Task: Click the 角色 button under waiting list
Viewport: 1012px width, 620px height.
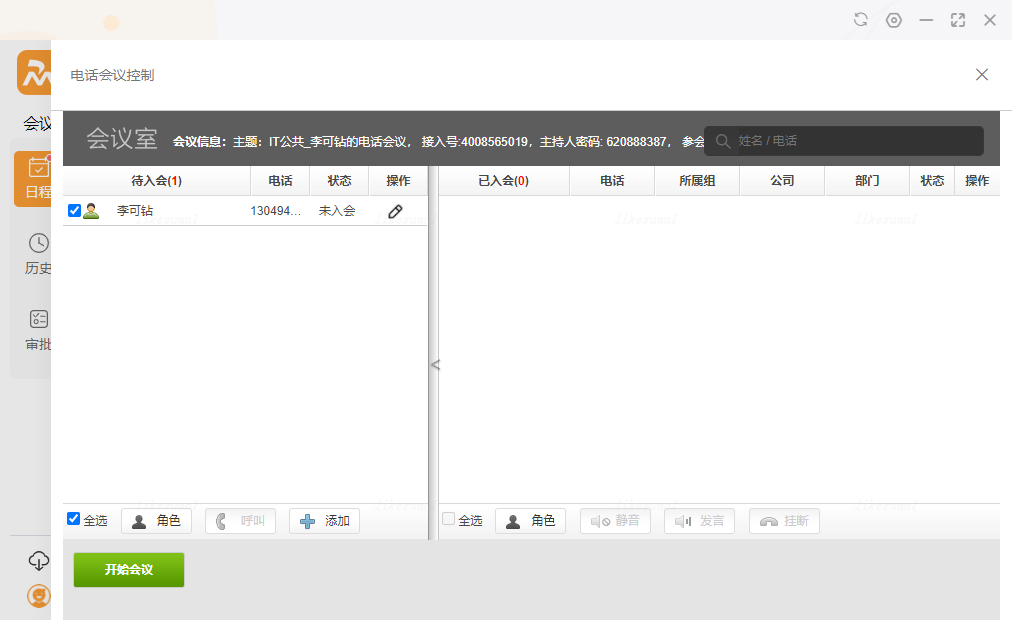Action: tap(156, 521)
